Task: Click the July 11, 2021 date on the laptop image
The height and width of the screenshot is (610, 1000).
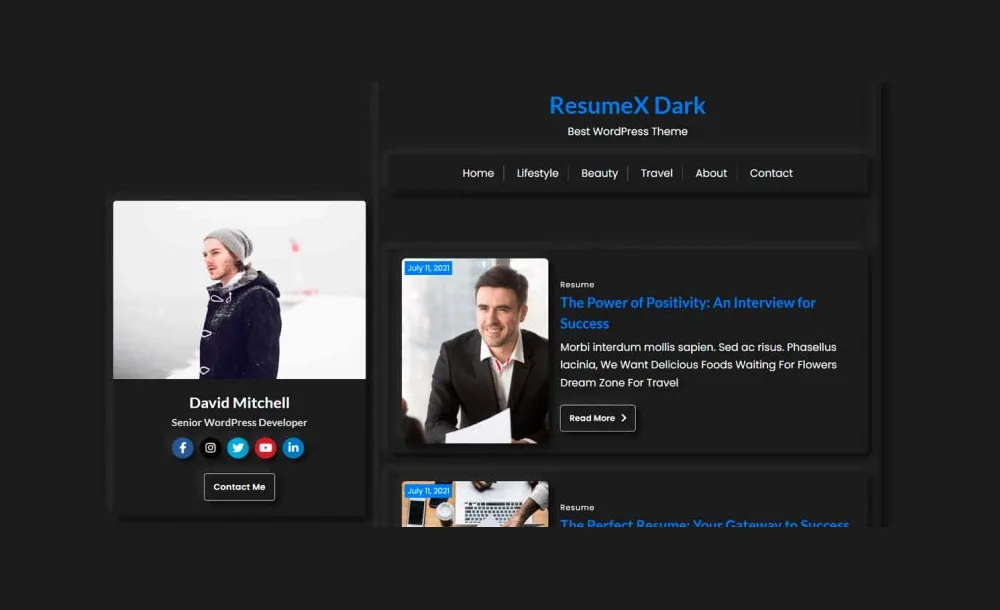Action: pyautogui.click(x=429, y=491)
